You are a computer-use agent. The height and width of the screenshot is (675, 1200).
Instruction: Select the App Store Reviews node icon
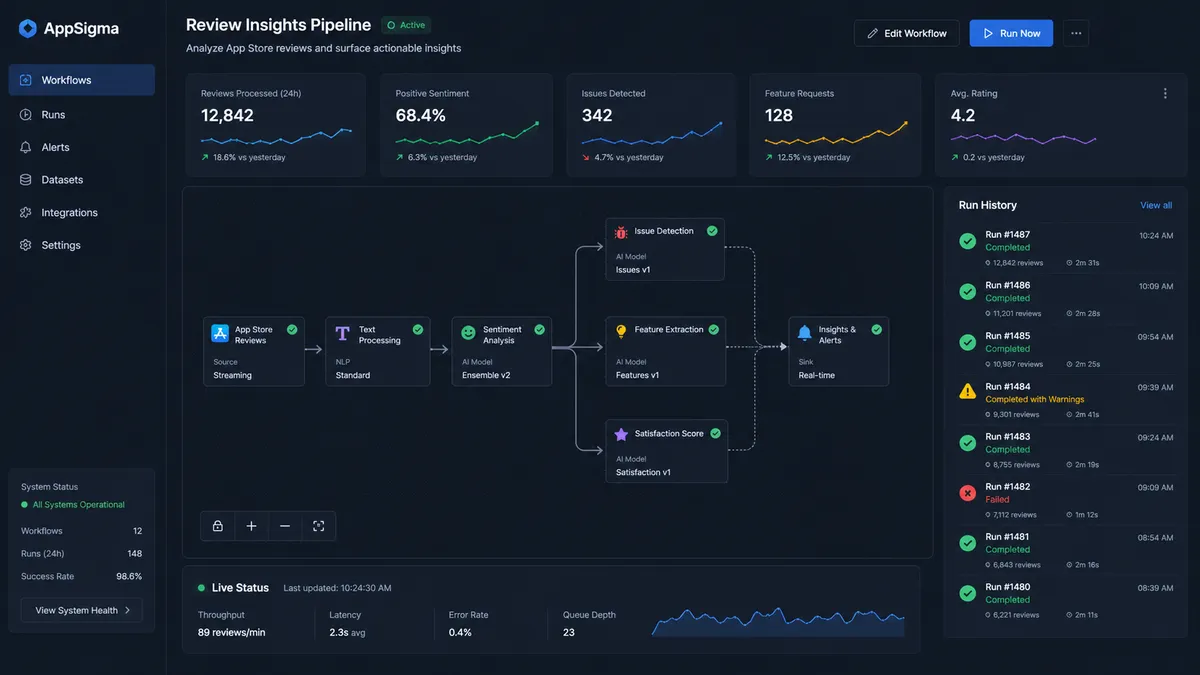pyautogui.click(x=221, y=334)
